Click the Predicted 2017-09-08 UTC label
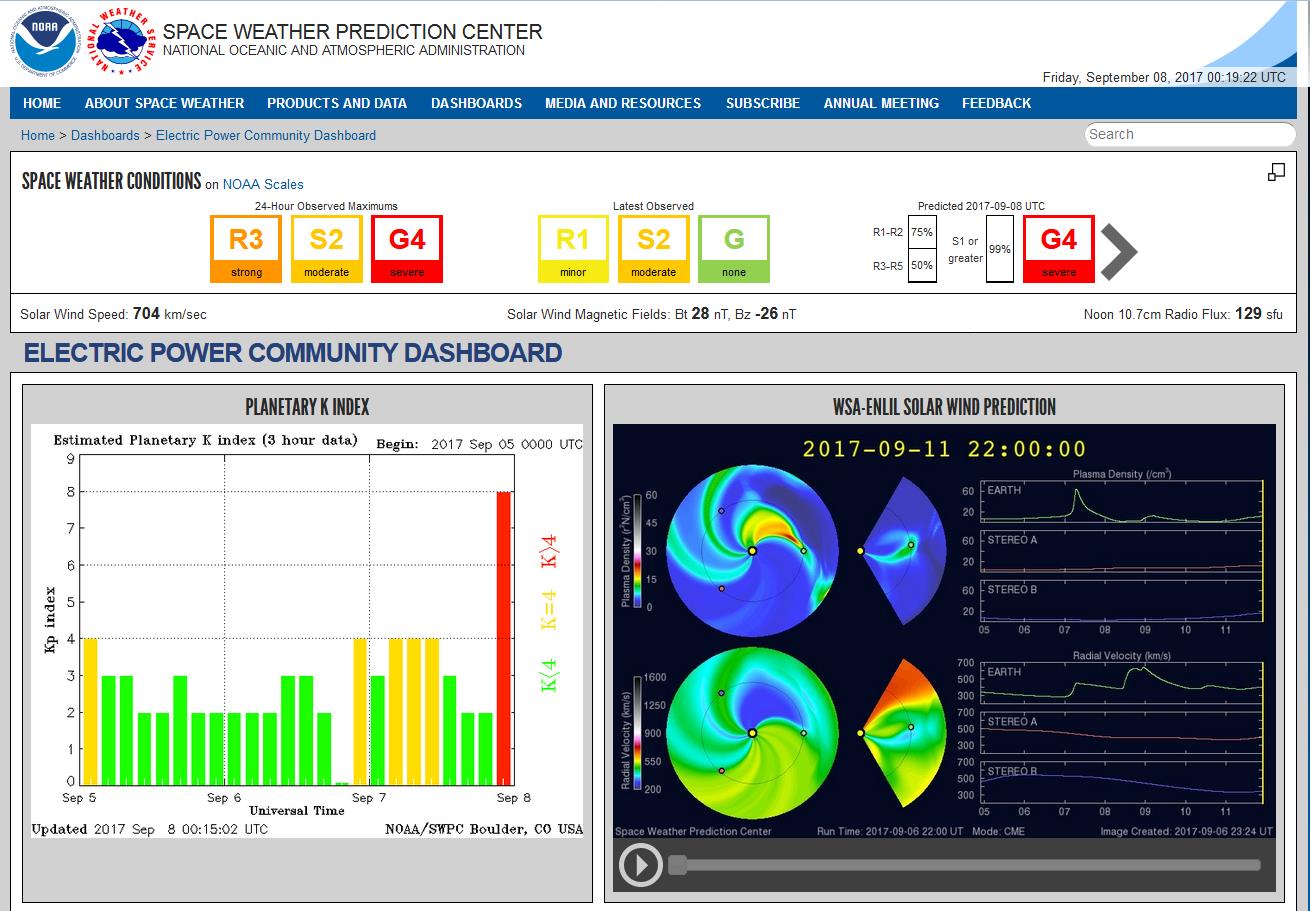 point(981,206)
